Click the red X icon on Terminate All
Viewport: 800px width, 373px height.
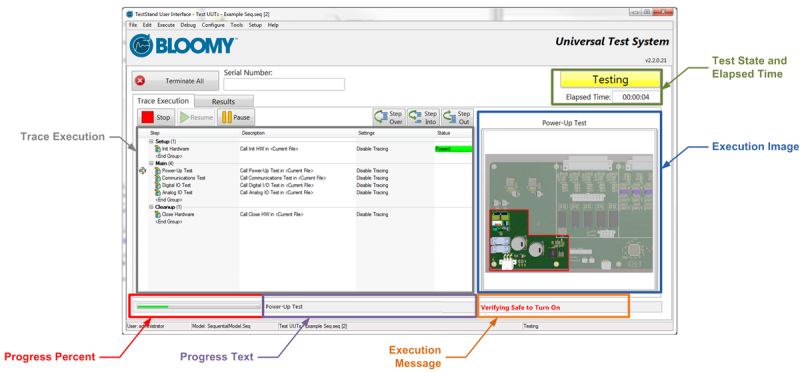(x=140, y=81)
